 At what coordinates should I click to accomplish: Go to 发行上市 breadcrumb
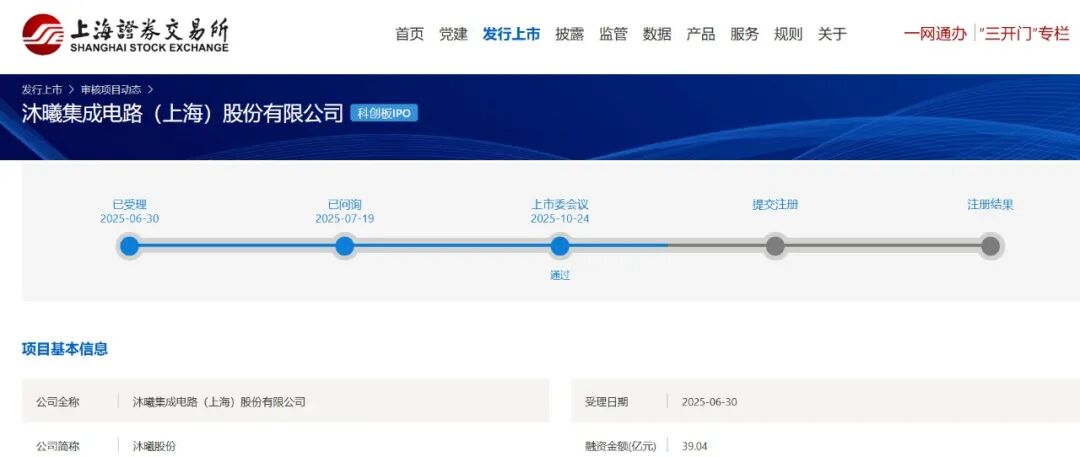click(42, 90)
